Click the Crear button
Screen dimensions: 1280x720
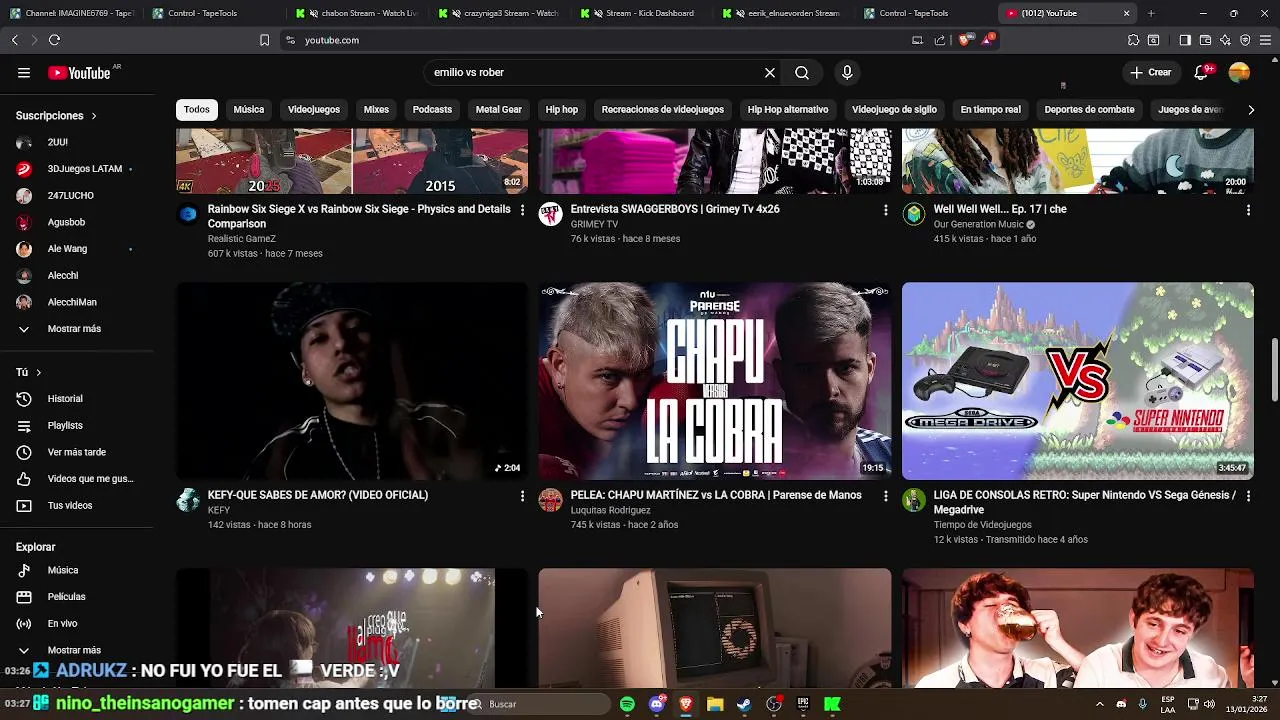tap(1150, 73)
